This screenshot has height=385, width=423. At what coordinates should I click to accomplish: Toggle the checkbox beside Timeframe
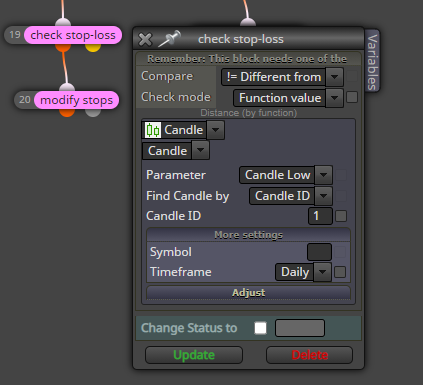pos(340,272)
